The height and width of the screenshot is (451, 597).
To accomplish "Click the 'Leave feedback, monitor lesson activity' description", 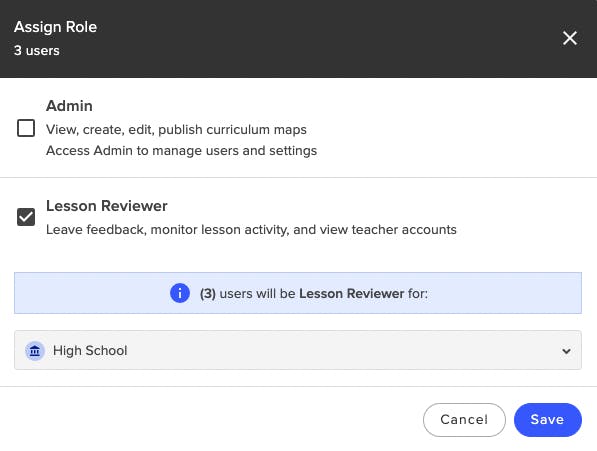I will [251, 230].
